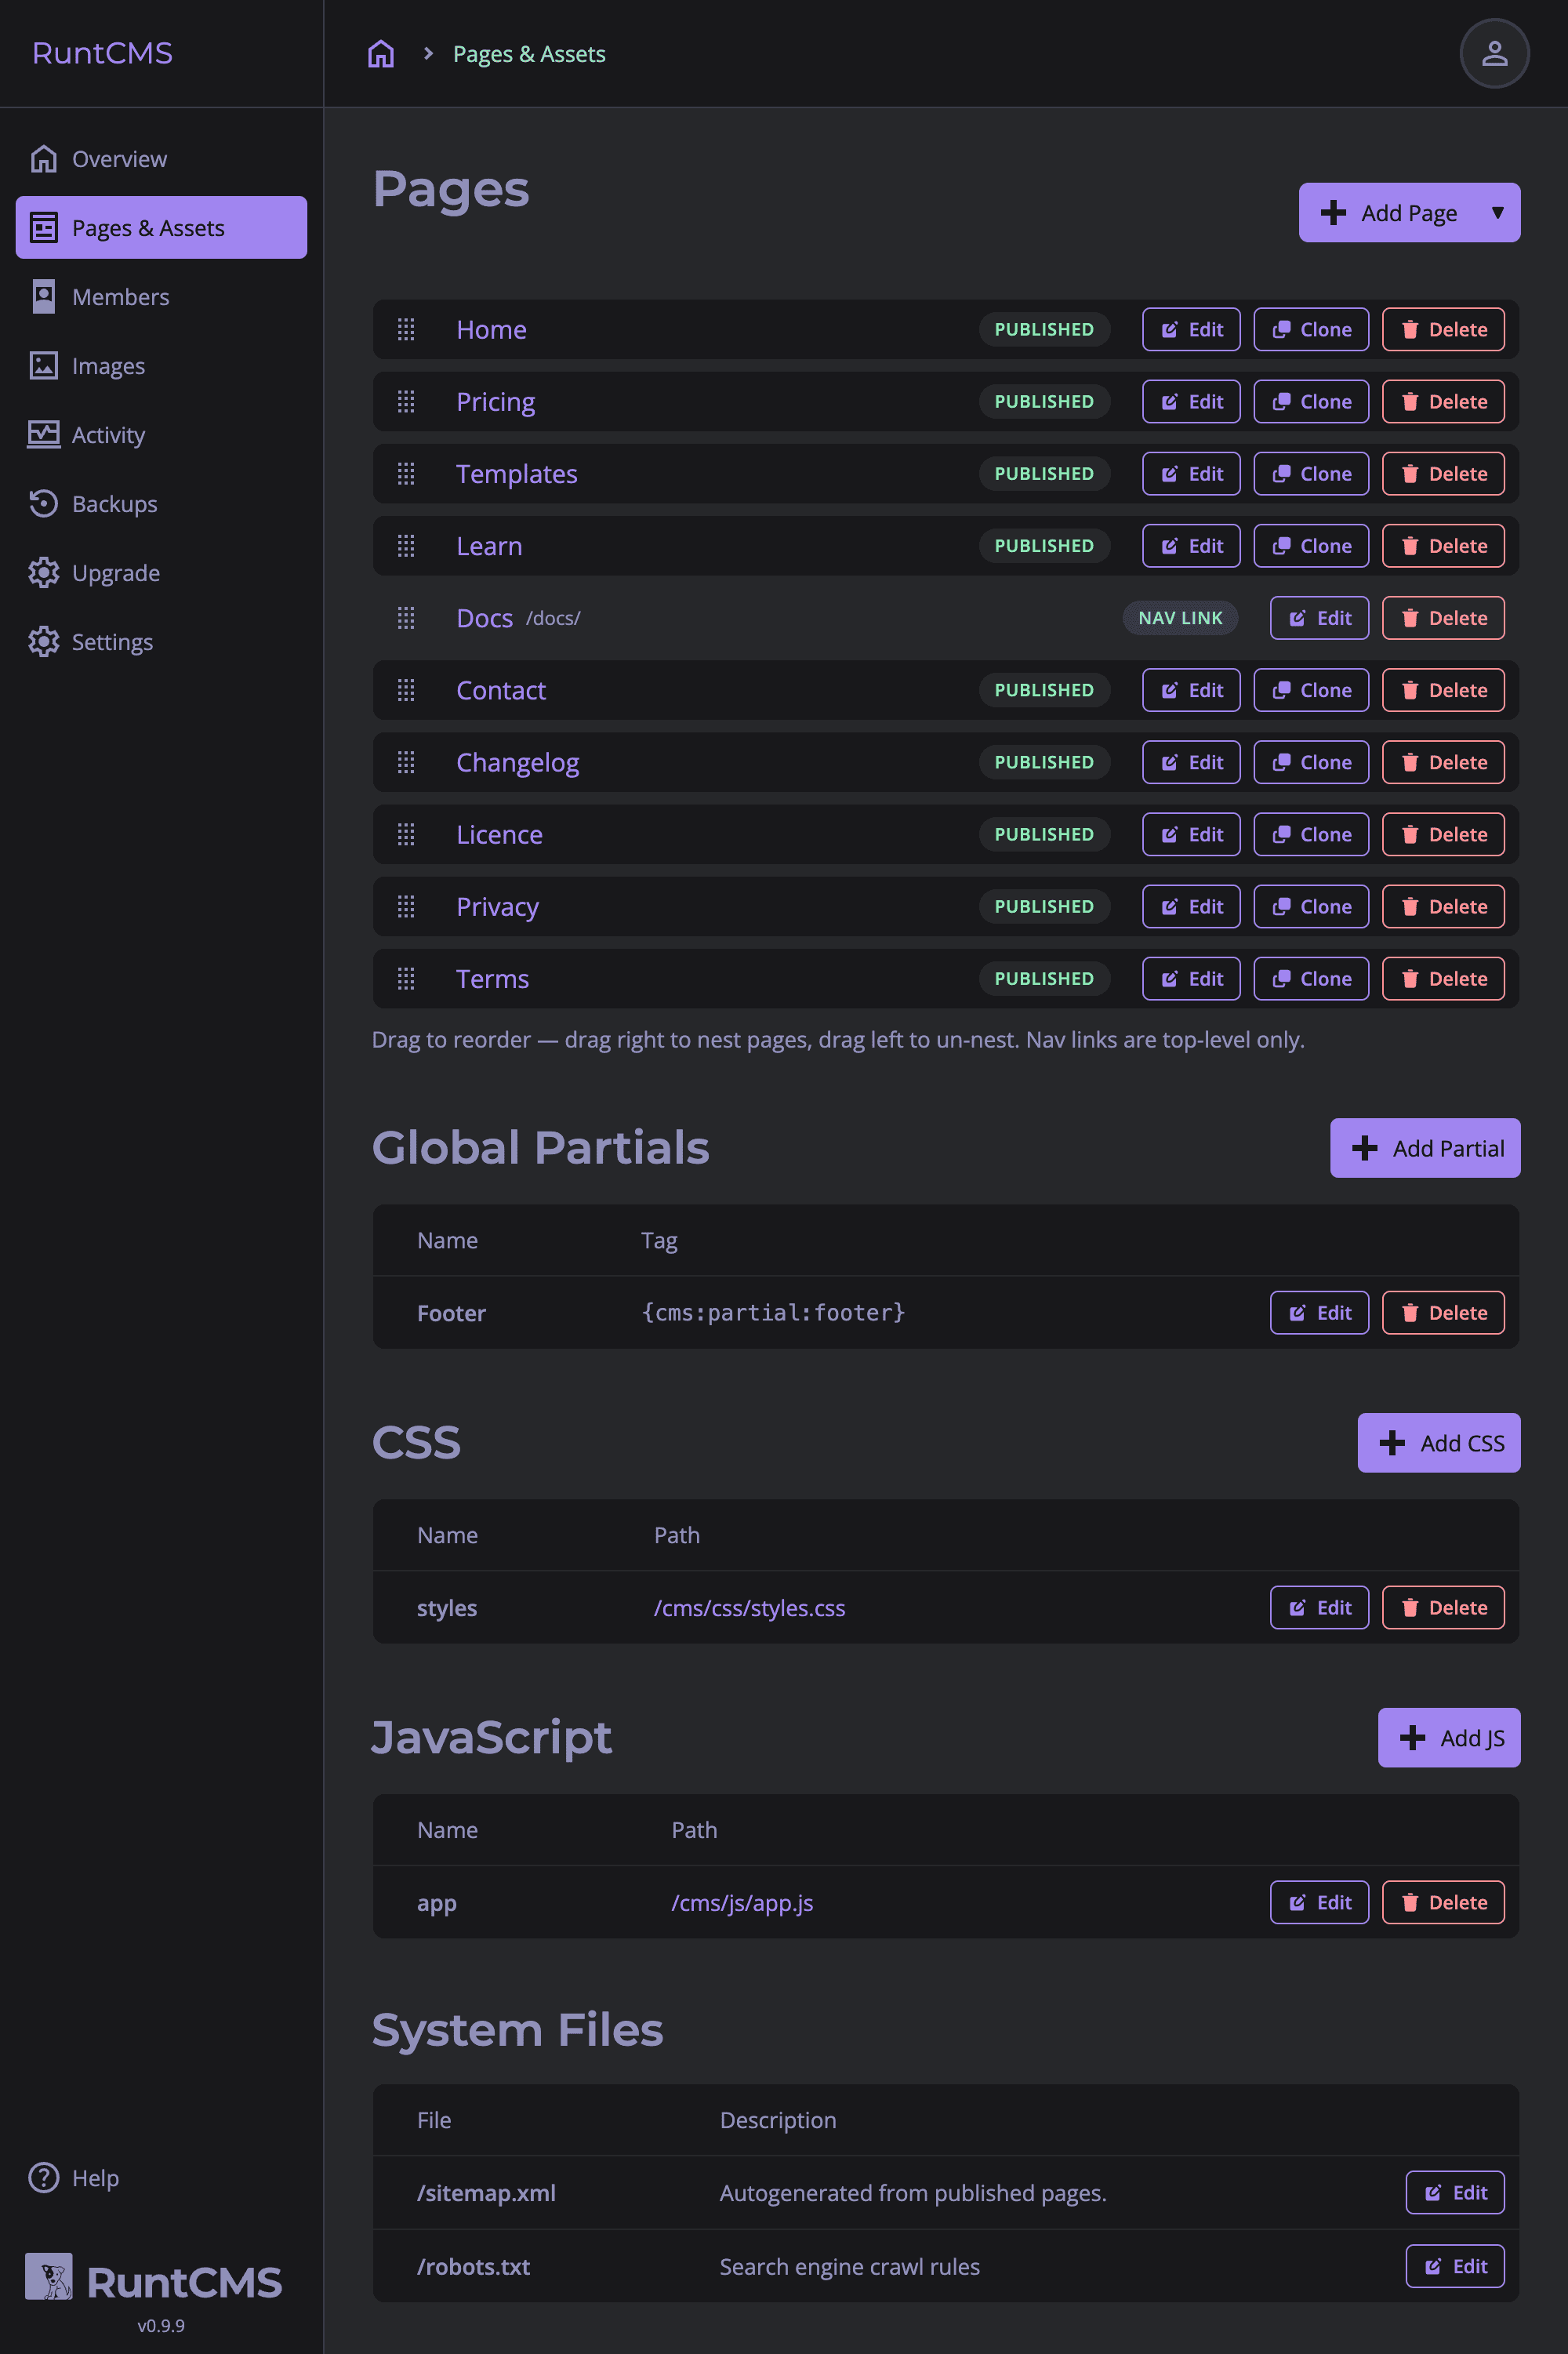The width and height of the screenshot is (1568, 2354).
Task: Clone the Pricing page
Action: coord(1311,401)
